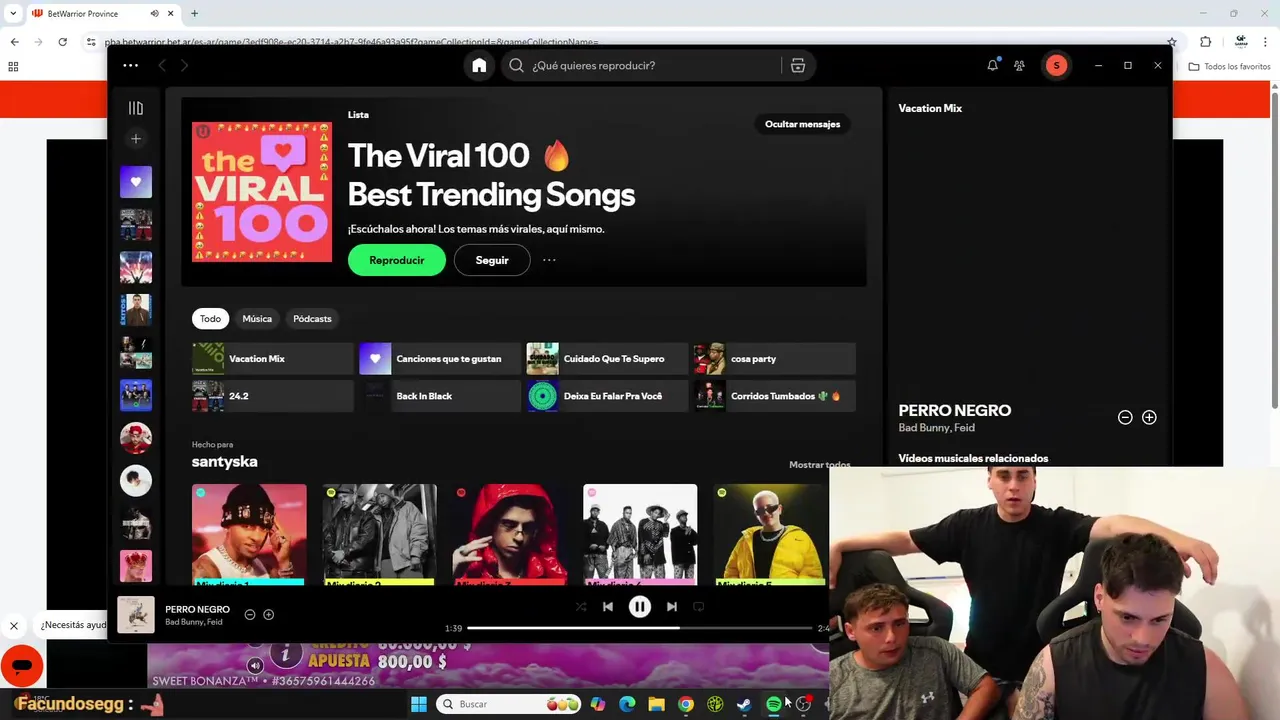Open more options for Viral 100 playlist

pos(549,260)
